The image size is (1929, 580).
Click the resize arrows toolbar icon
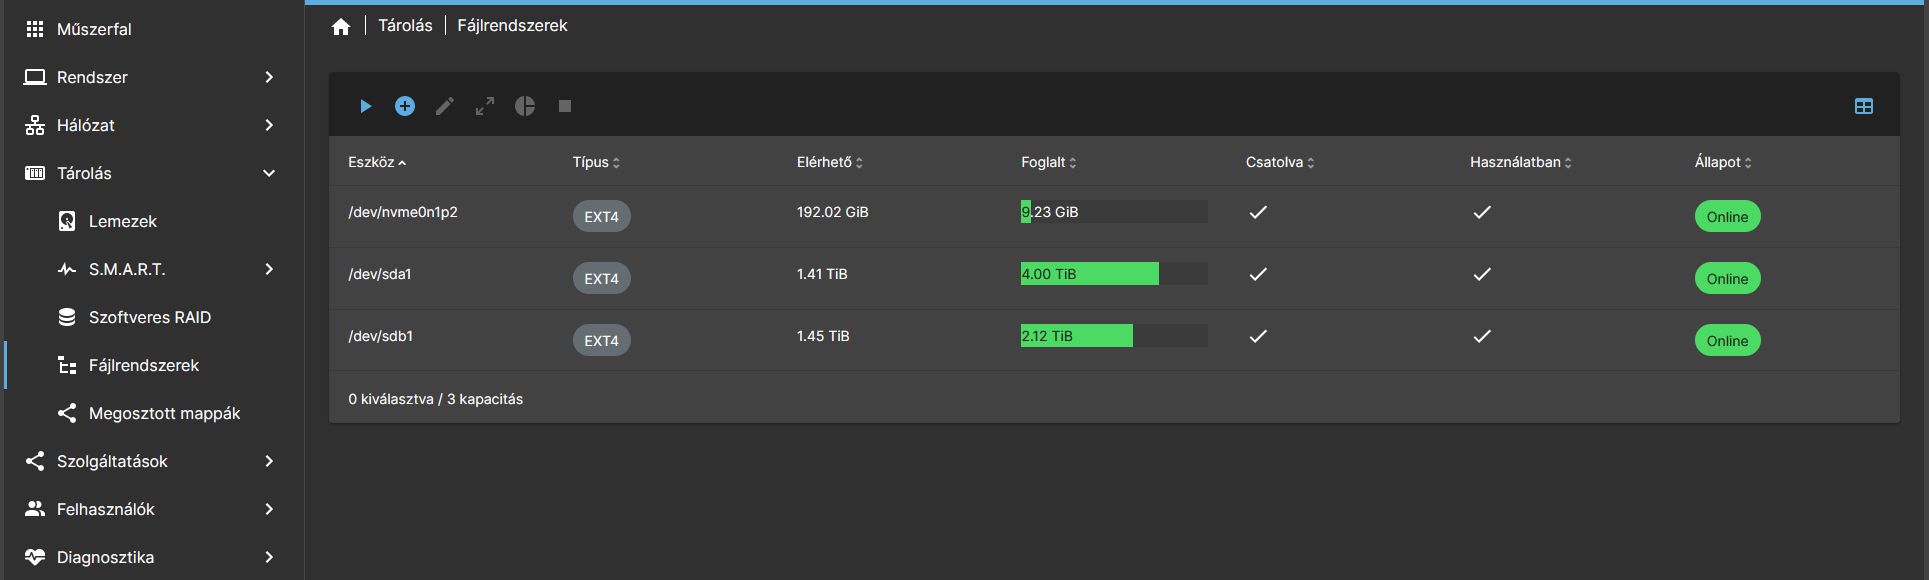click(485, 106)
